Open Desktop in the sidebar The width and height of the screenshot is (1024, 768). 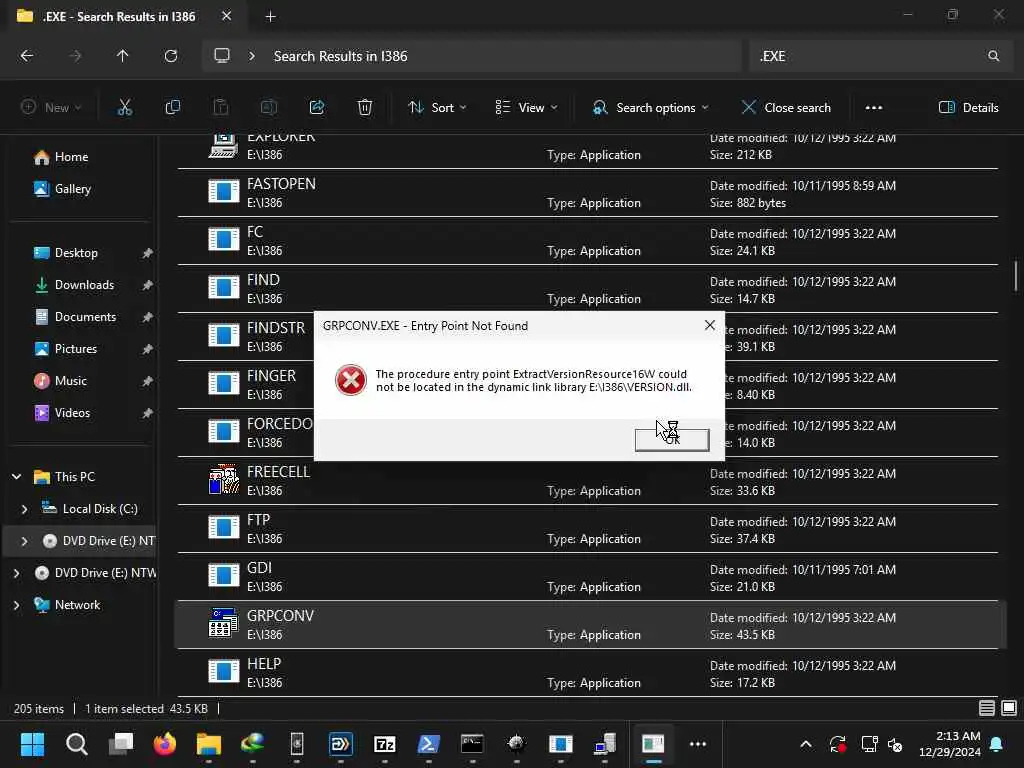(x=76, y=253)
